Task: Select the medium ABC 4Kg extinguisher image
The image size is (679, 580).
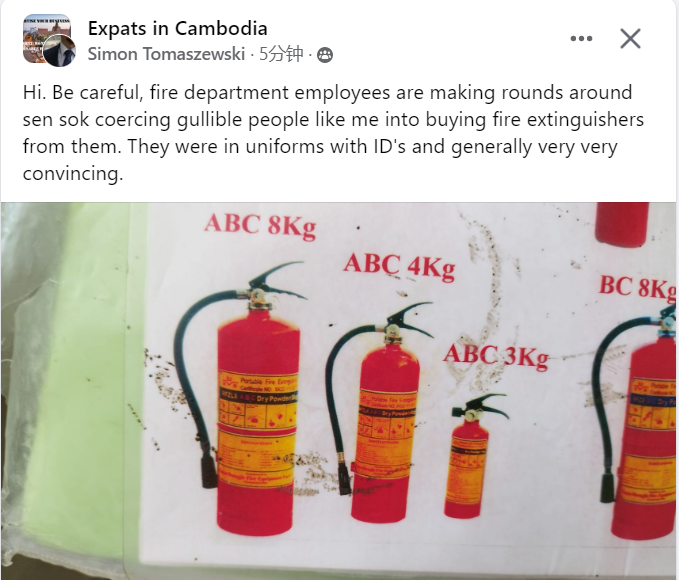Action: click(x=377, y=412)
